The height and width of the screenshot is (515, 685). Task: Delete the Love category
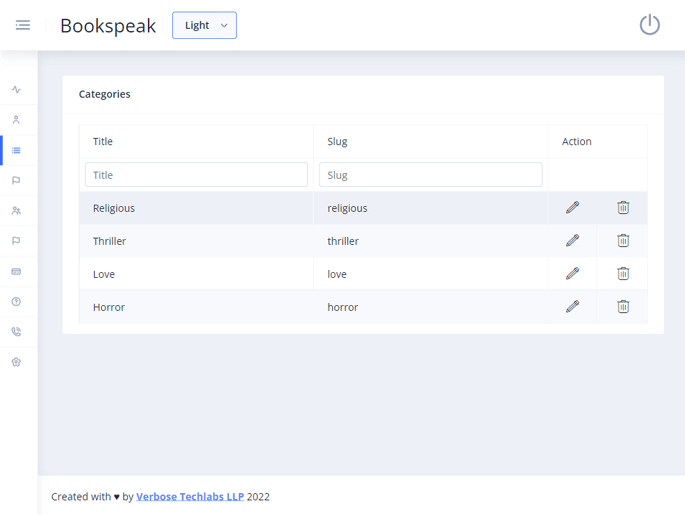623,273
